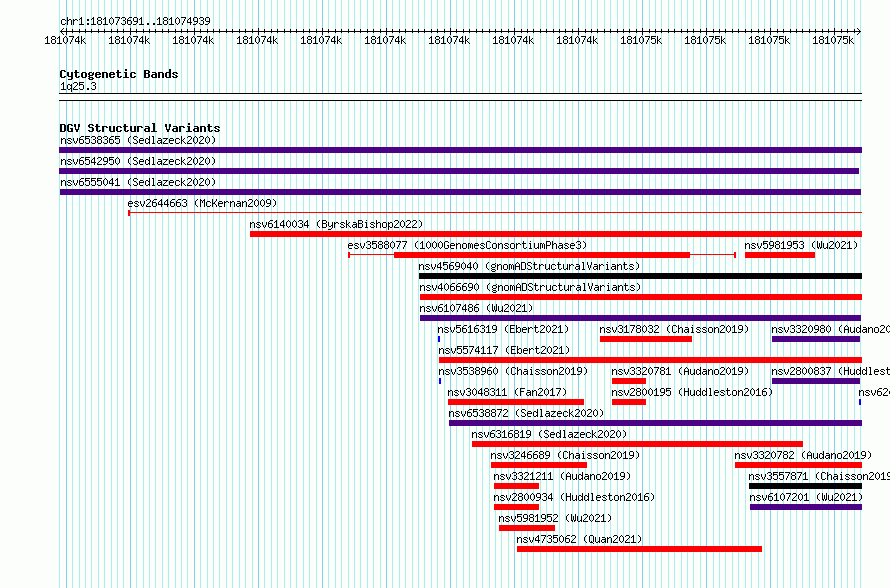
Task: Open nsv2800837 Huddleston variant label
Action: [830, 371]
